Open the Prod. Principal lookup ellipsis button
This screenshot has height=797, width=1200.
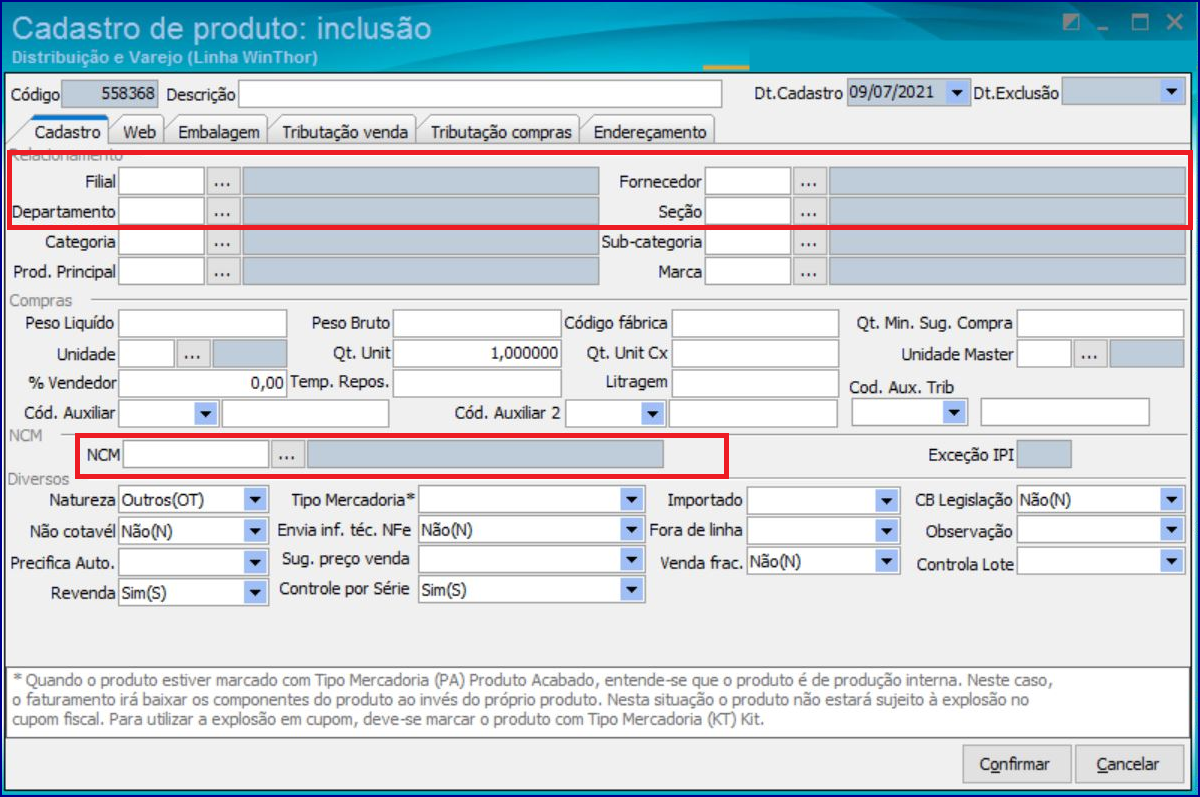point(222,271)
